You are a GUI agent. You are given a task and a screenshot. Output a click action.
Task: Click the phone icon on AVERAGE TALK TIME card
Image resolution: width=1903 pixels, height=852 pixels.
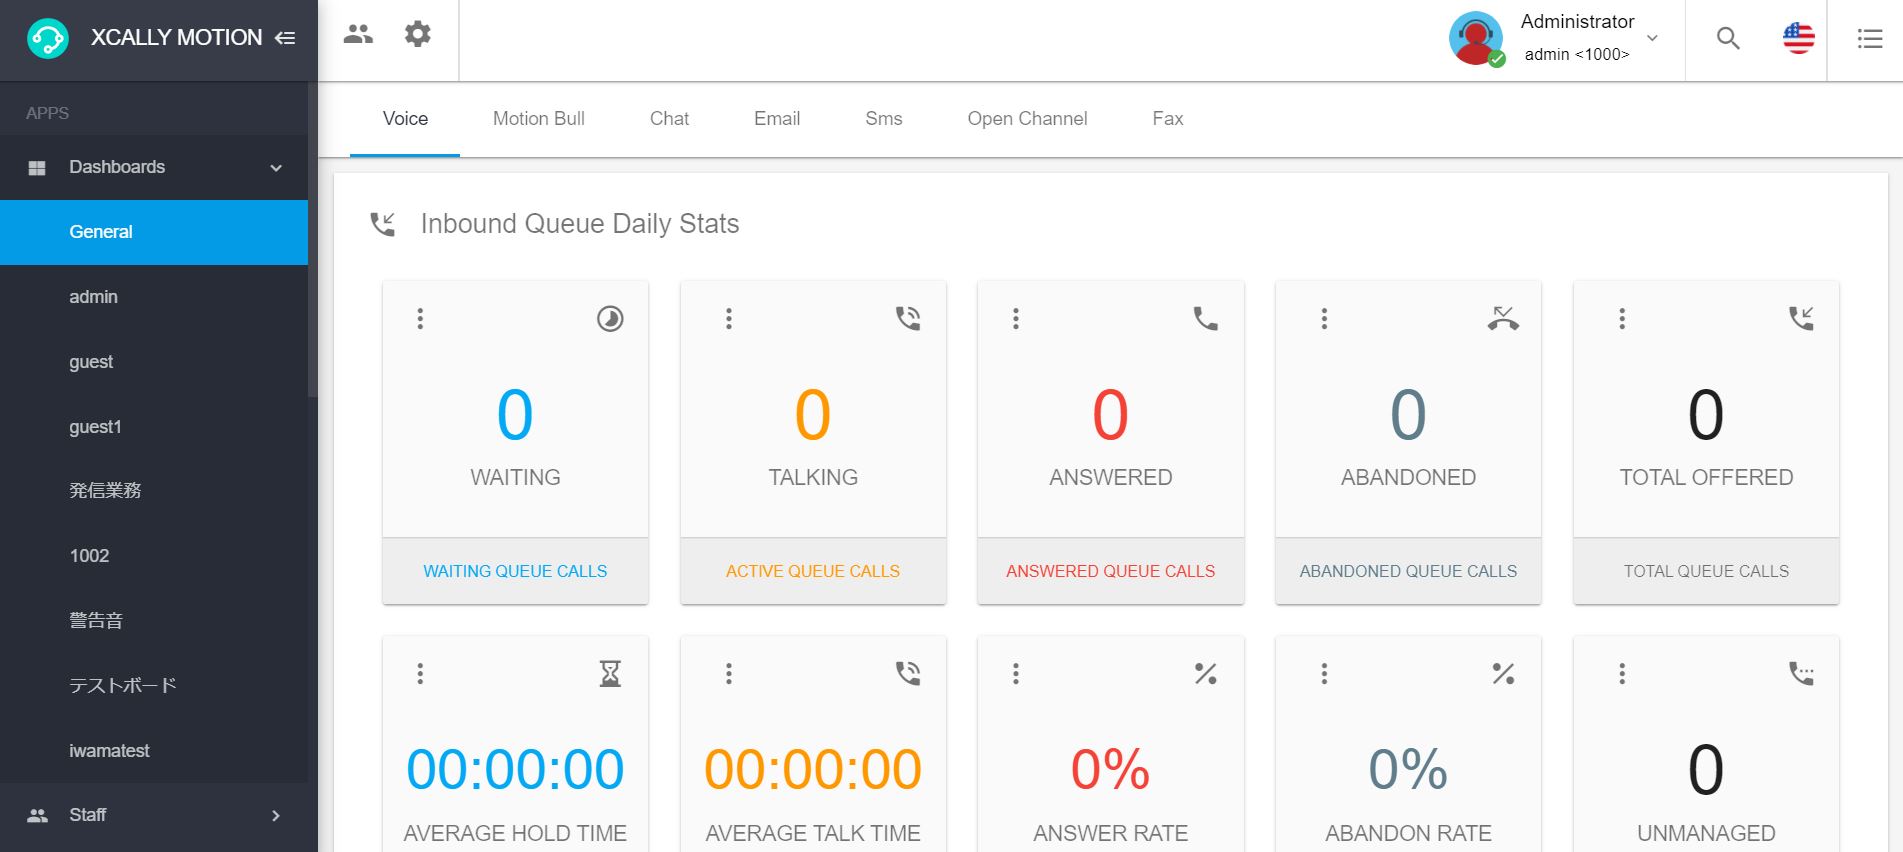click(908, 673)
